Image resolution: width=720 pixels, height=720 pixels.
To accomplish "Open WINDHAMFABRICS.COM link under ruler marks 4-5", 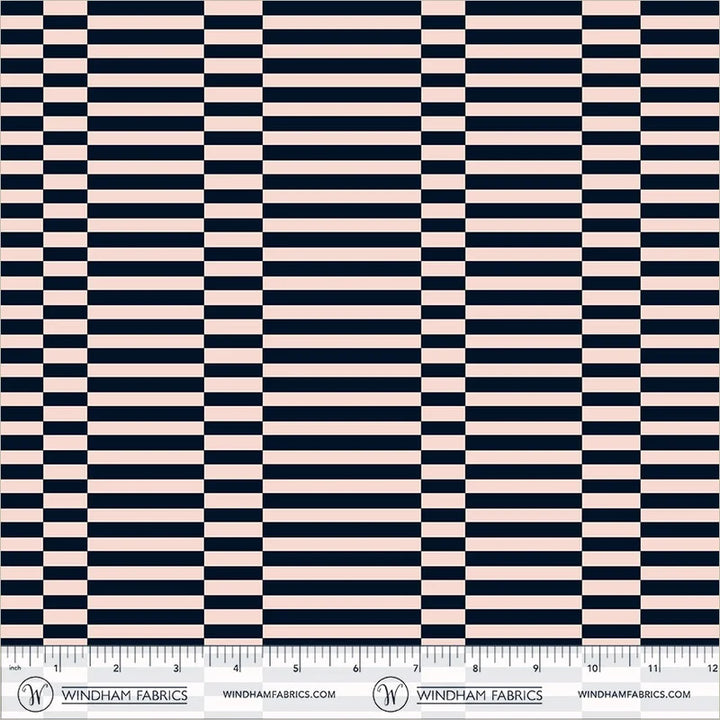I will click(x=279, y=694).
